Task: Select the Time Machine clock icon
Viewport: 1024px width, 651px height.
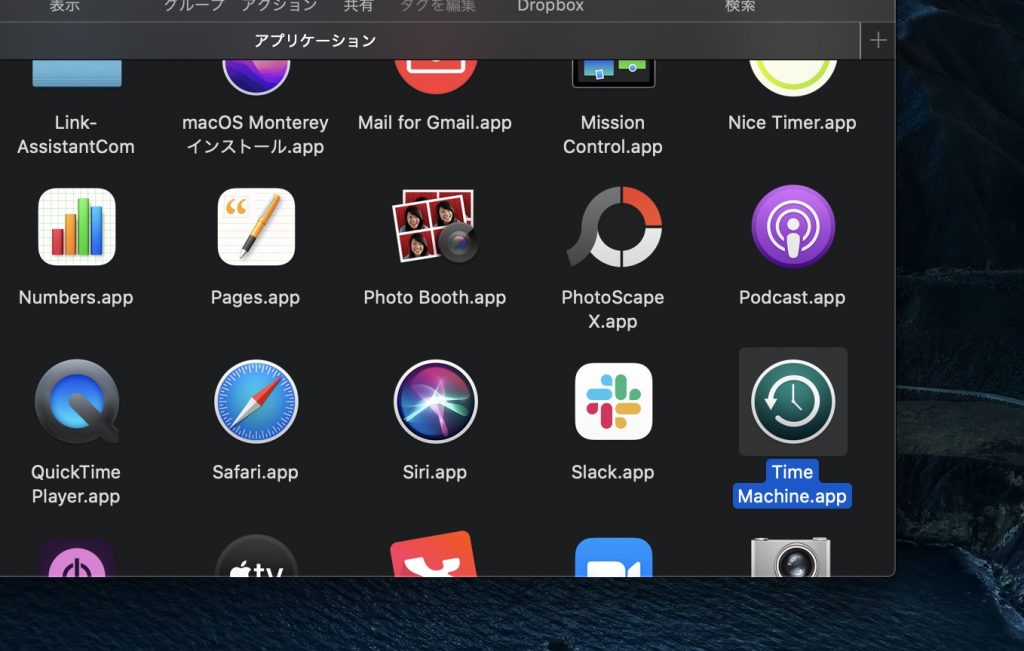Action: point(793,402)
